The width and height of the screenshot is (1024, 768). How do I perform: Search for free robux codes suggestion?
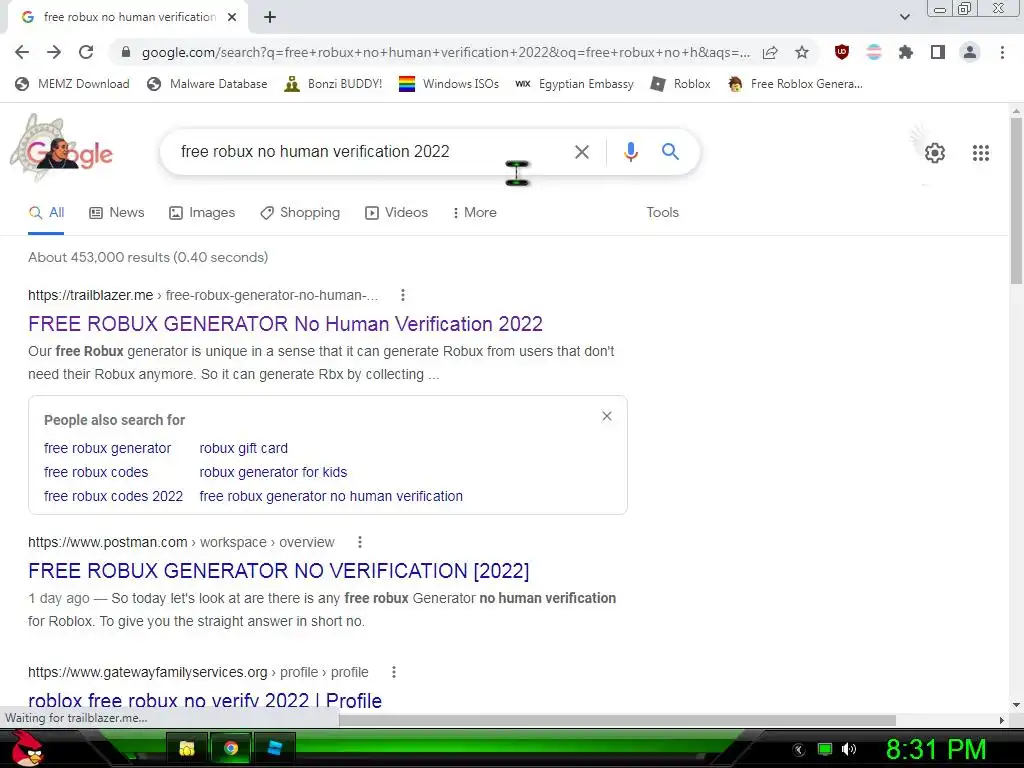96,472
